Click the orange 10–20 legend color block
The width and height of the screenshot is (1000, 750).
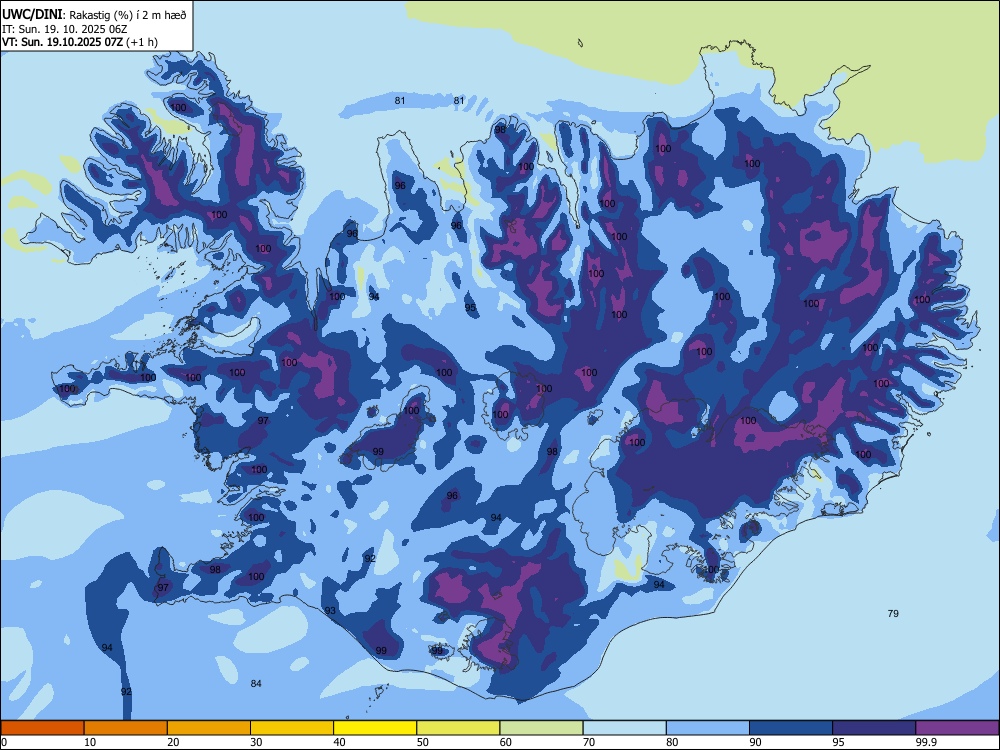(126, 728)
